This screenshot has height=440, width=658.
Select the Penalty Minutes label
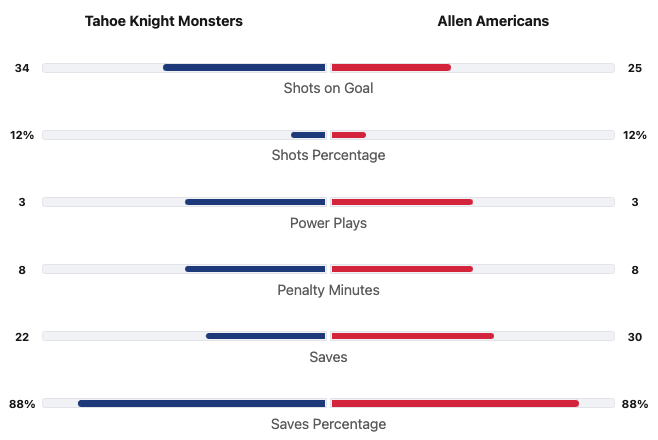coord(328,290)
